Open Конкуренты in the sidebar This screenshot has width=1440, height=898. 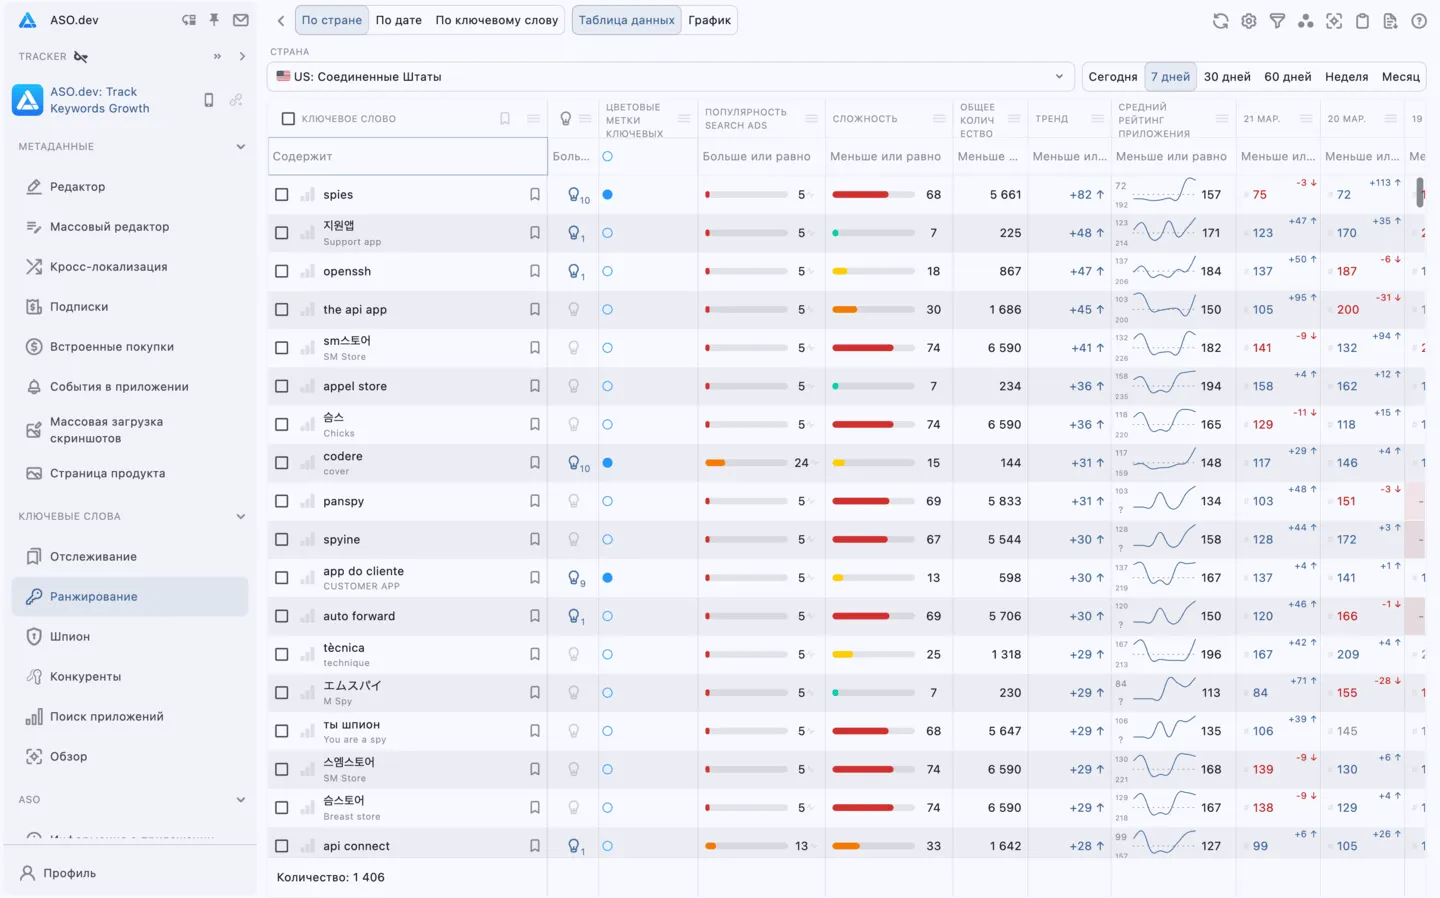pos(85,677)
